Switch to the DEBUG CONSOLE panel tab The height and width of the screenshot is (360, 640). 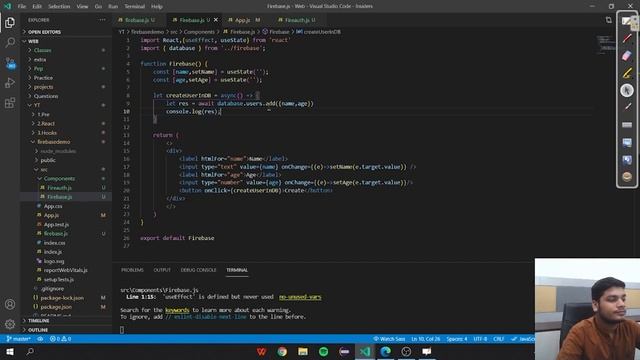pos(198,270)
